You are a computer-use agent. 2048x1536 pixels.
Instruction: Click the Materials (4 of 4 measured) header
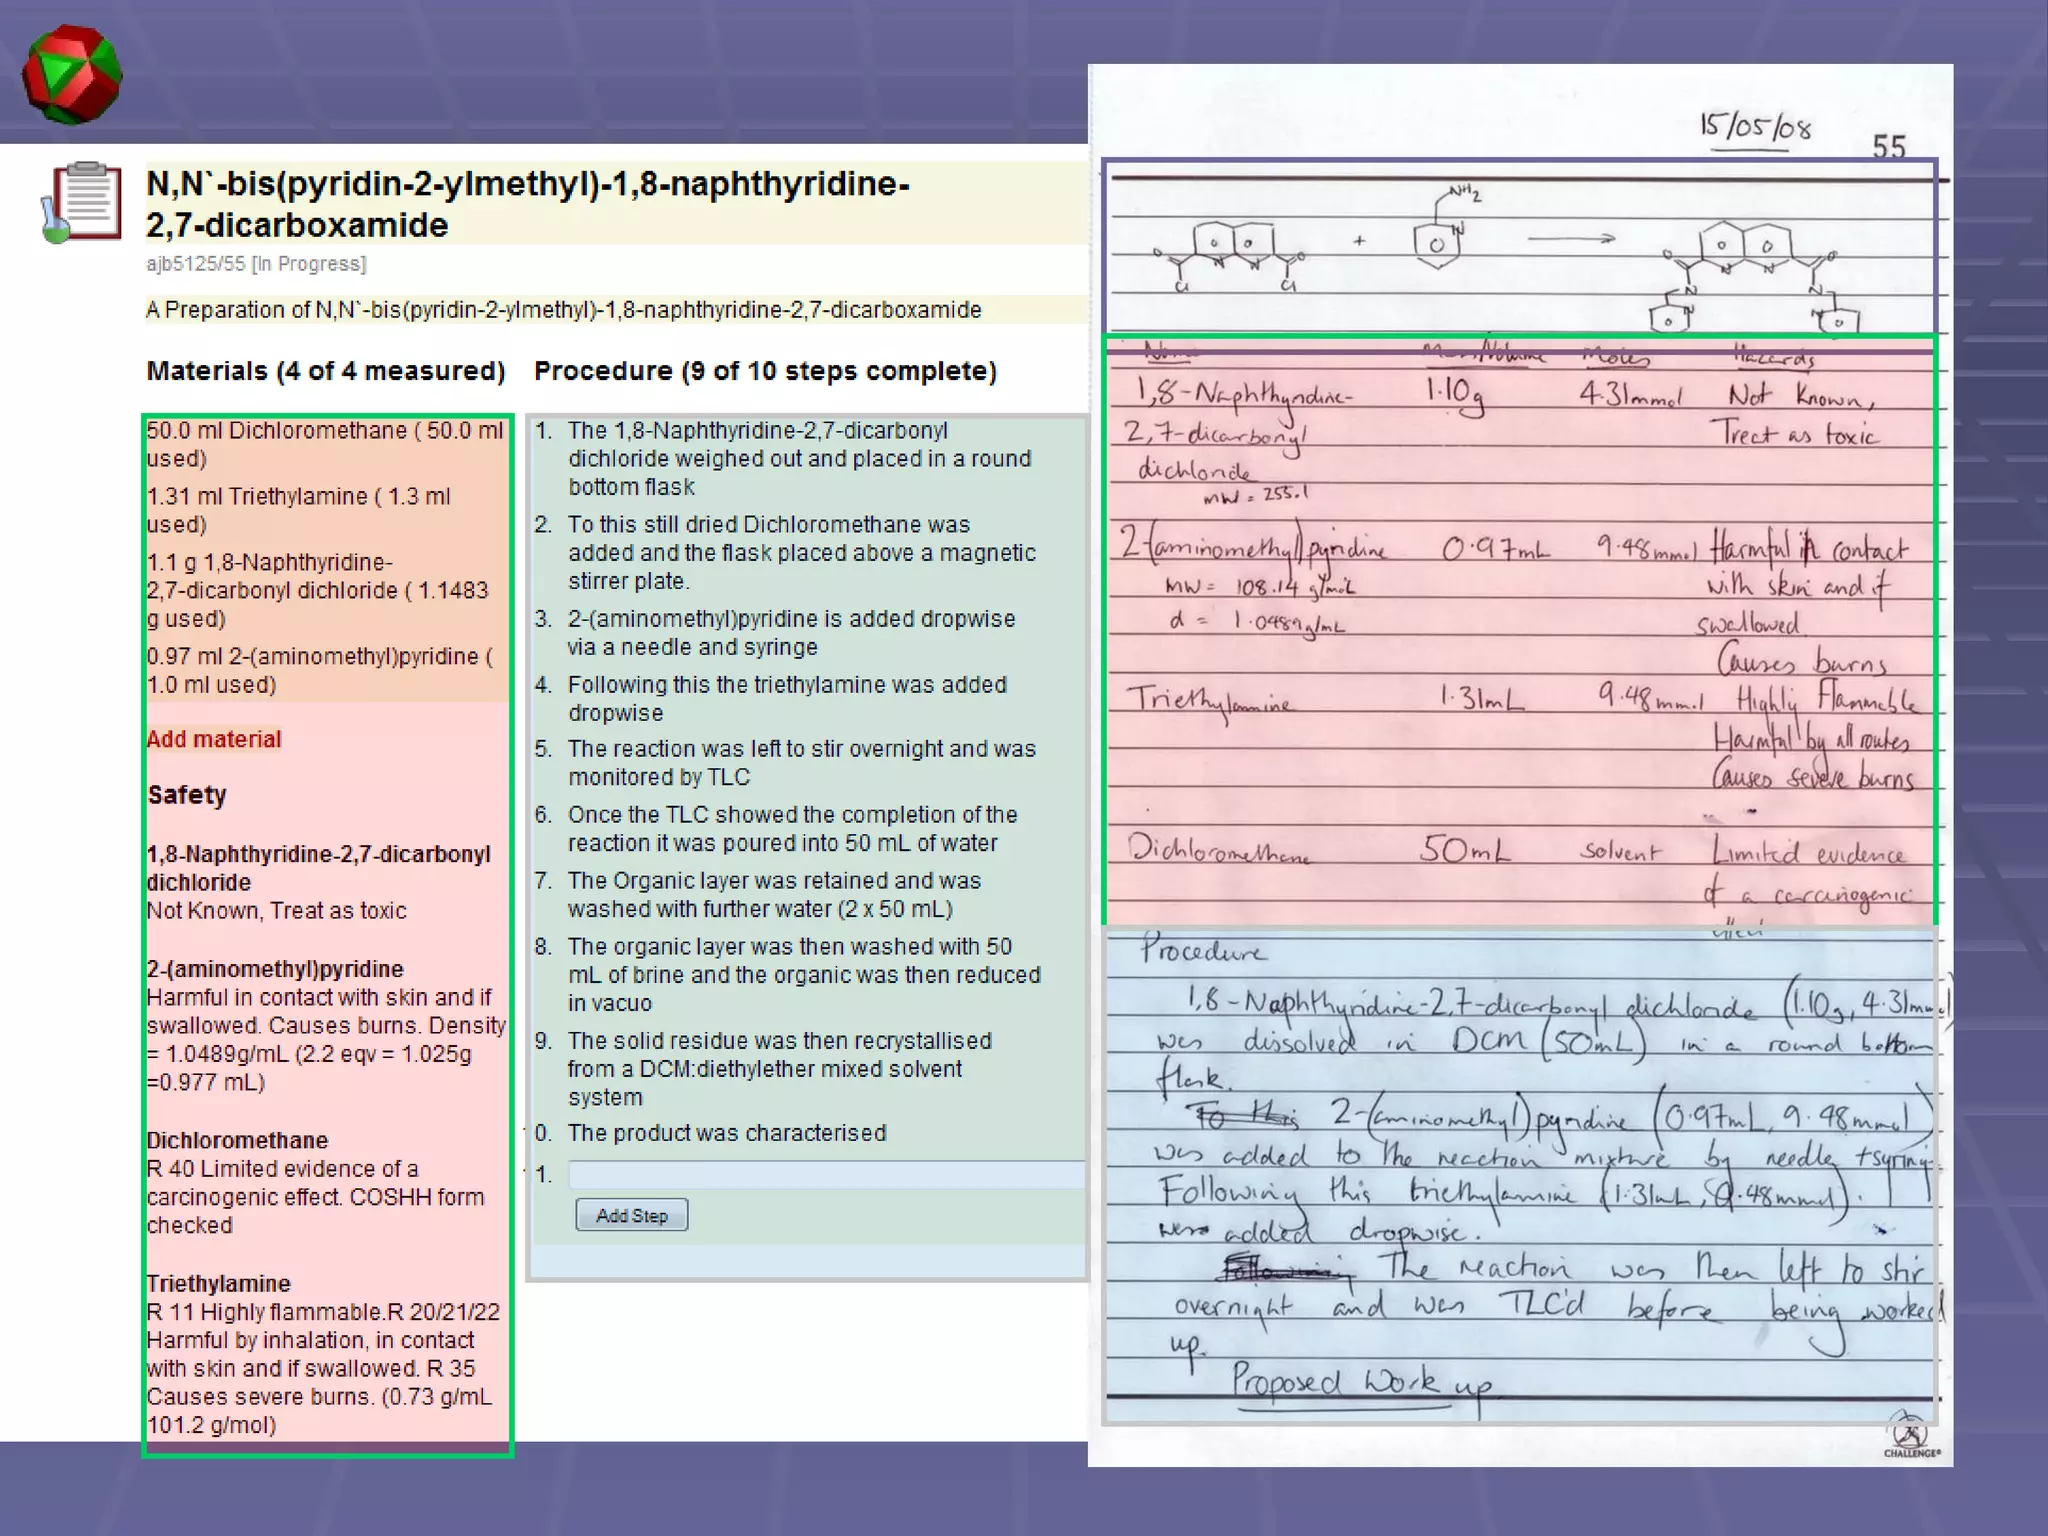click(325, 371)
